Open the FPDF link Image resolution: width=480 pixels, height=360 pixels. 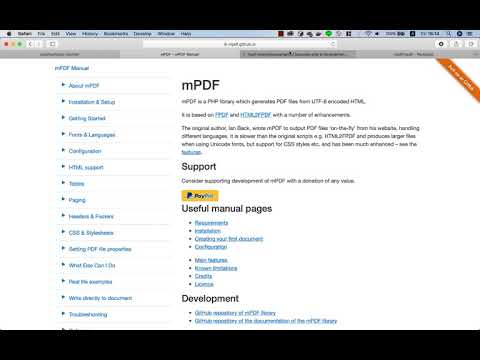click(222, 115)
